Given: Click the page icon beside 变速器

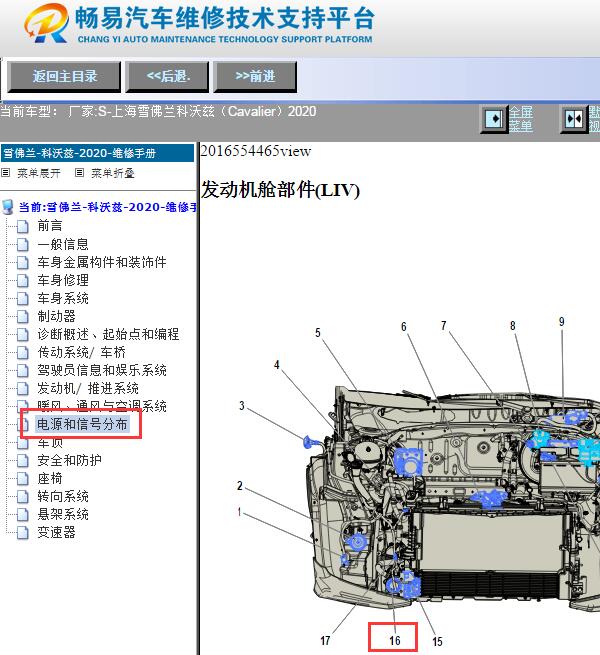Looking at the screenshot, I should click(23, 532).
